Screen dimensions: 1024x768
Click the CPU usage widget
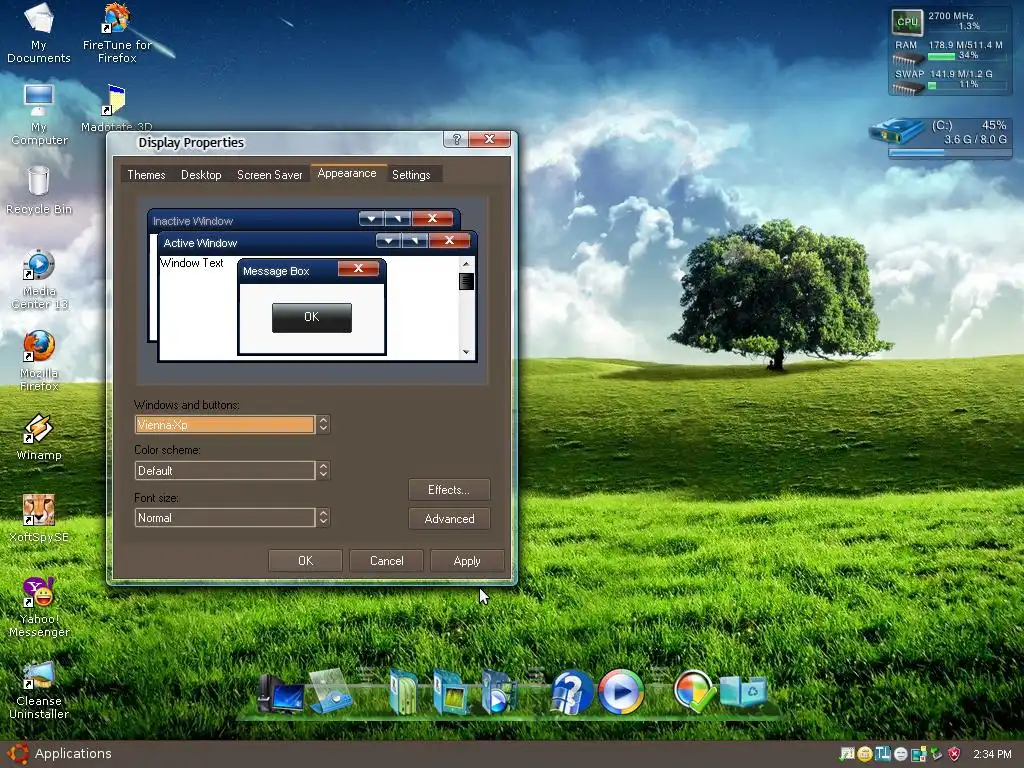(950, 21)
